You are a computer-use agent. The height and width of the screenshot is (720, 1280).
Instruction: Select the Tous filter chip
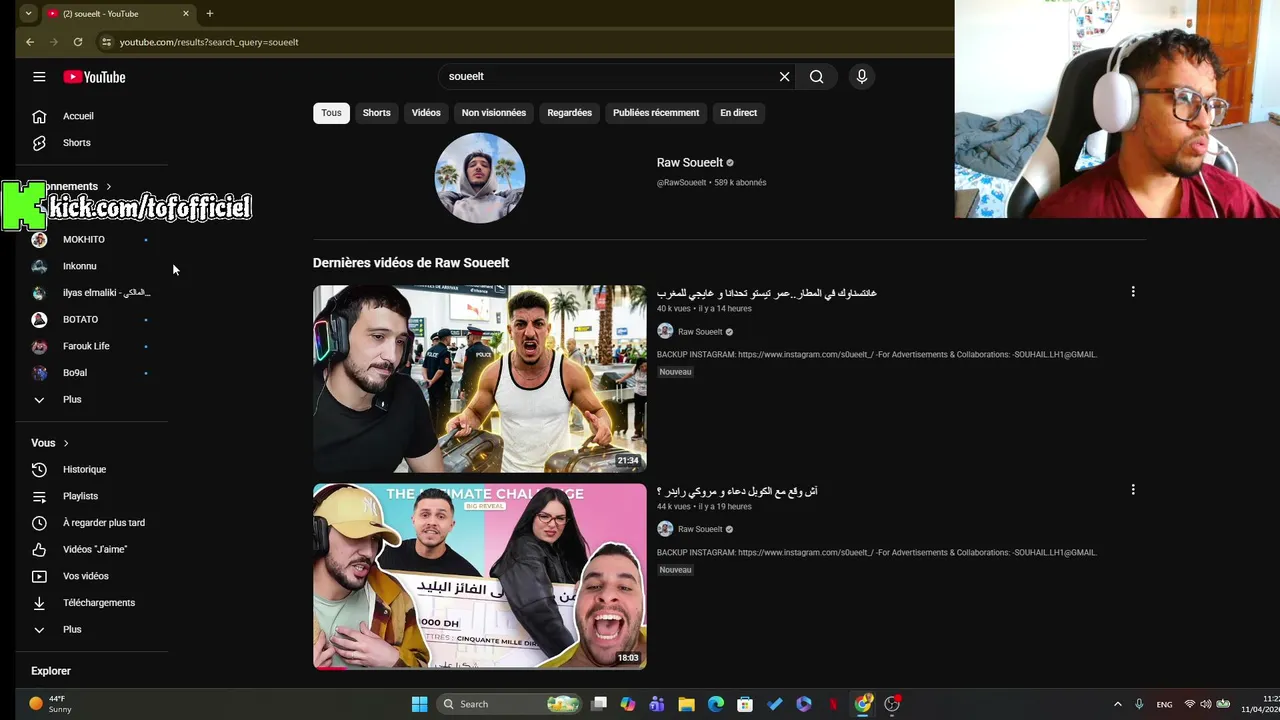[331, 113]
